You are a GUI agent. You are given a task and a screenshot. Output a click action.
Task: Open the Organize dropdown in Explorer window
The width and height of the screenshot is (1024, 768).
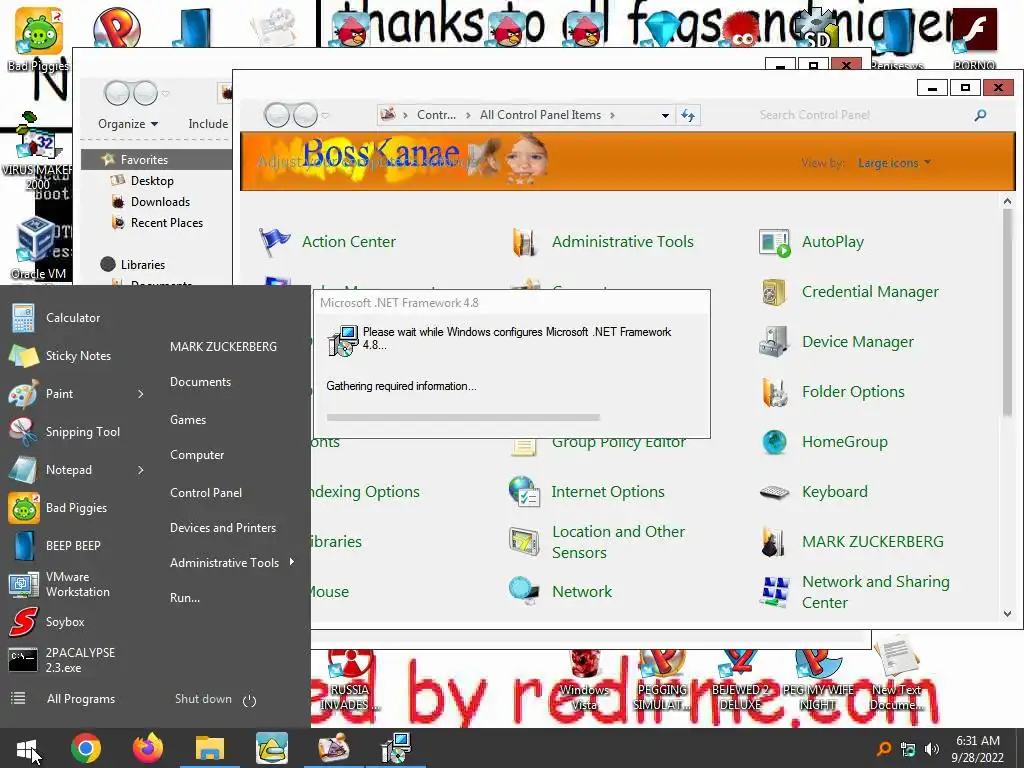pyautogui.click(x=128, y=123)
